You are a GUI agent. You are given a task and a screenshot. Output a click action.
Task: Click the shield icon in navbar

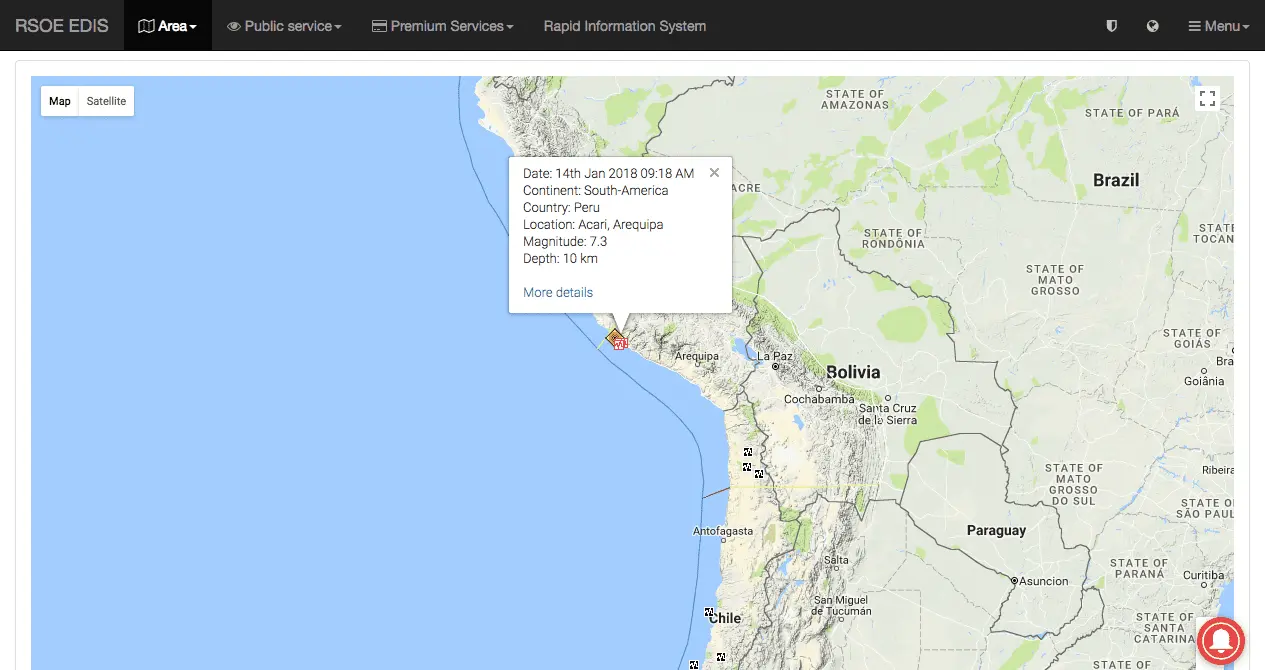point(1111,26)
